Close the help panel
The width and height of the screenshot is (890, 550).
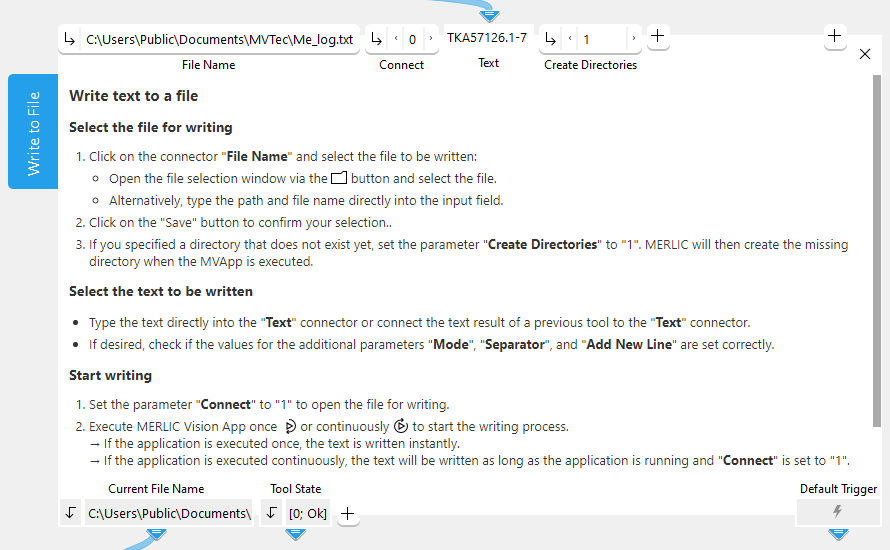click(865, 54)
